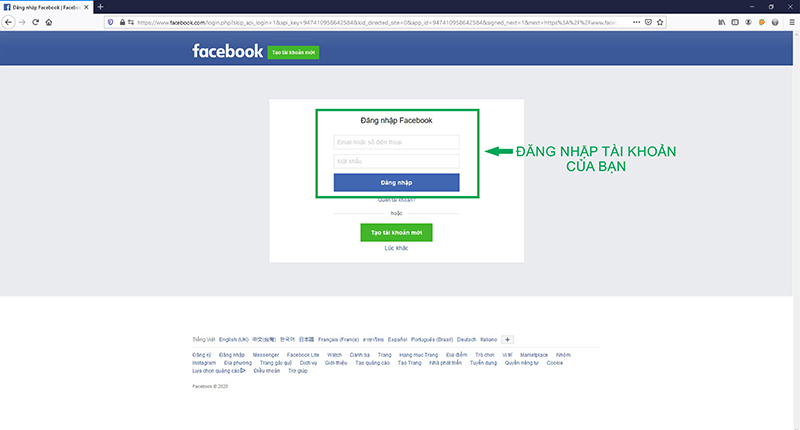Click the Quên tài khoản link
This screenshot has height=430, width=800.
(x=396, y=200)
